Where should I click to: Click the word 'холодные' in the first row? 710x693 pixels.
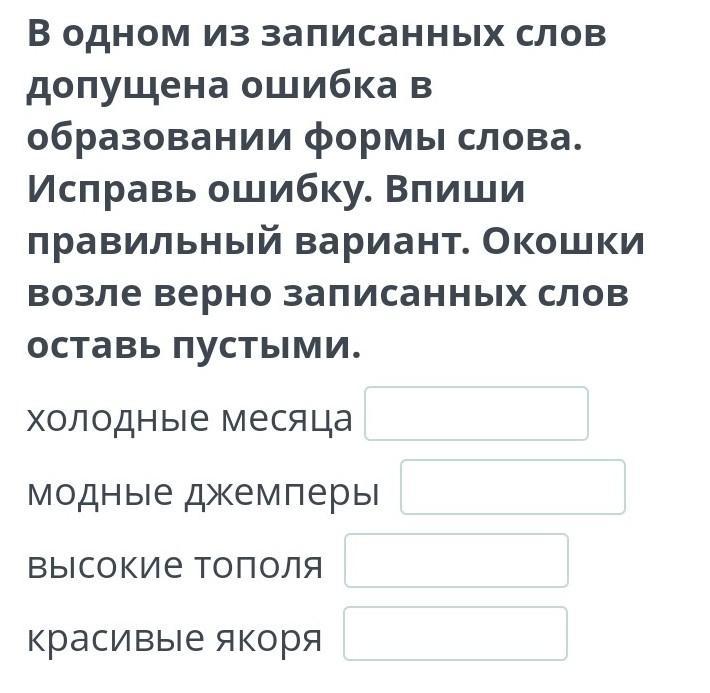[x=119, y=419]
